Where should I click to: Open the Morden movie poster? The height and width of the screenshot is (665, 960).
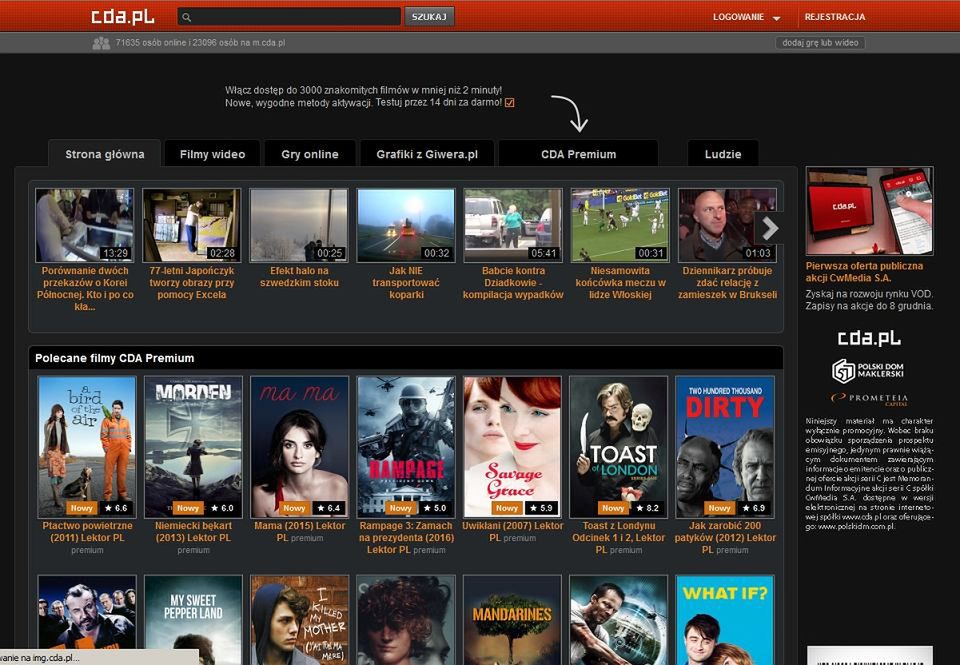click(193, 447)
